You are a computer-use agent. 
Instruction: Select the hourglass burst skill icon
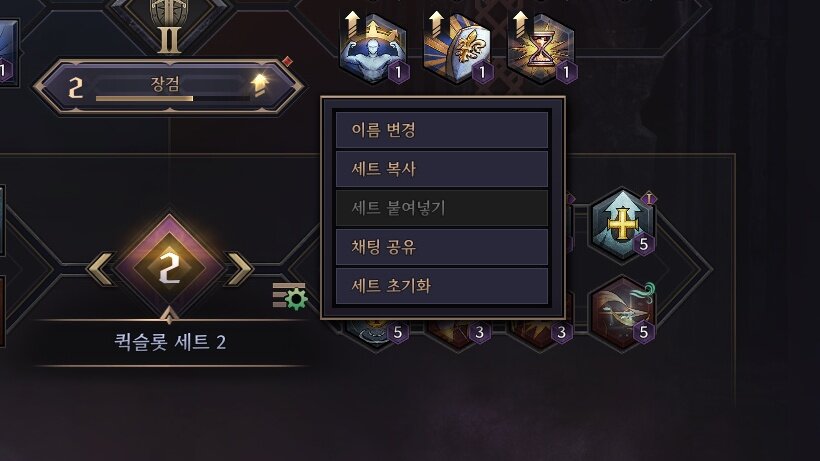(x=541, y=49)
